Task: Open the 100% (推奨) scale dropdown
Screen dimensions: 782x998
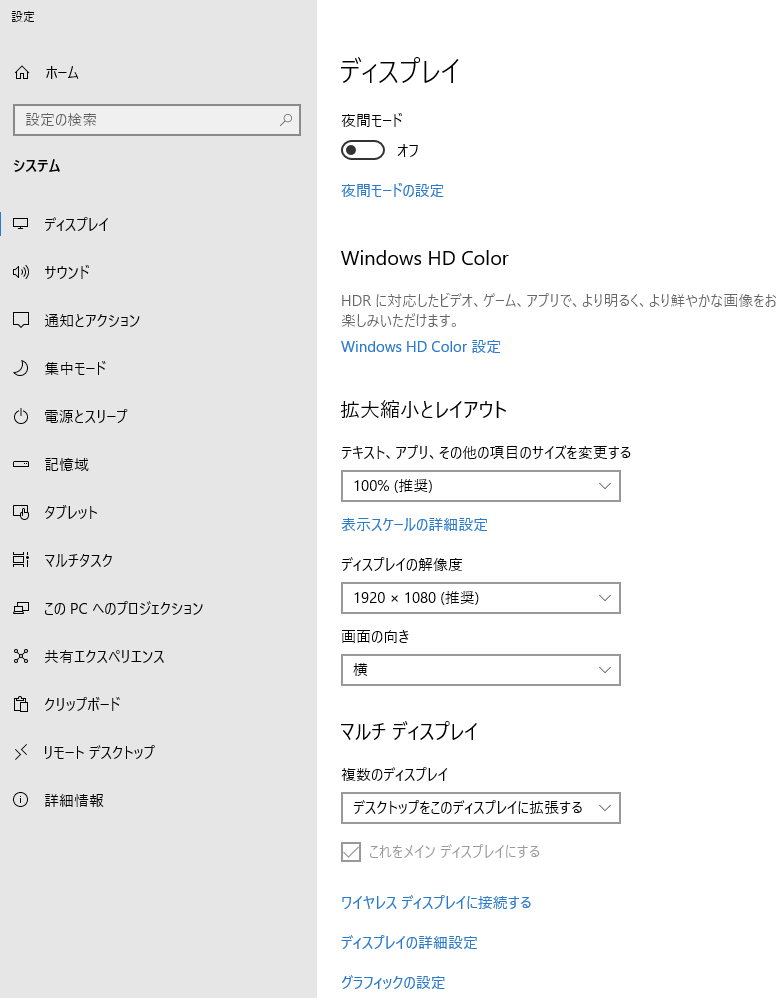Action: tap(480, 486)
